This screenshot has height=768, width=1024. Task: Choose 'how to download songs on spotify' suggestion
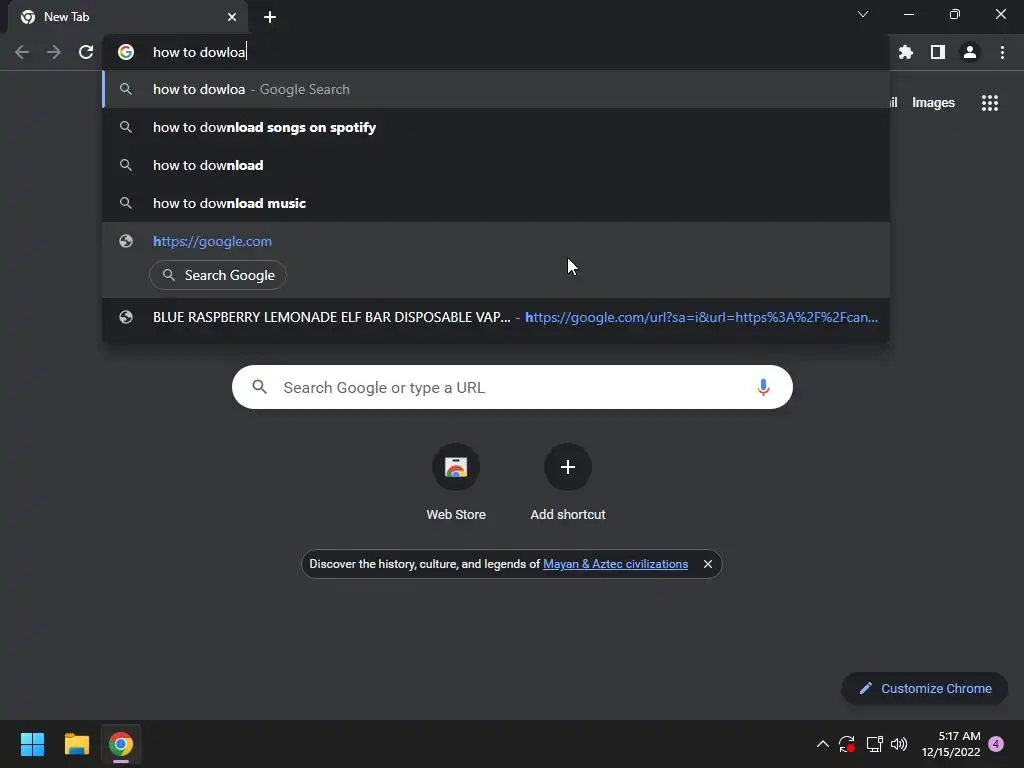(x=496, y=127)
